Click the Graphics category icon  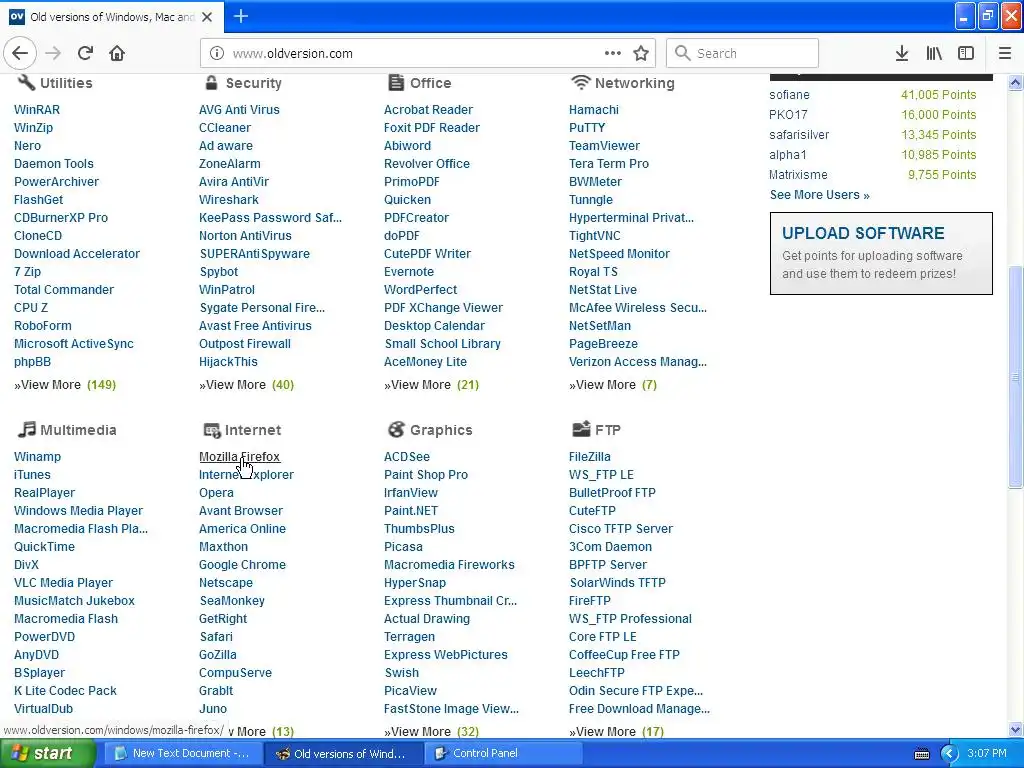point(396,429)
